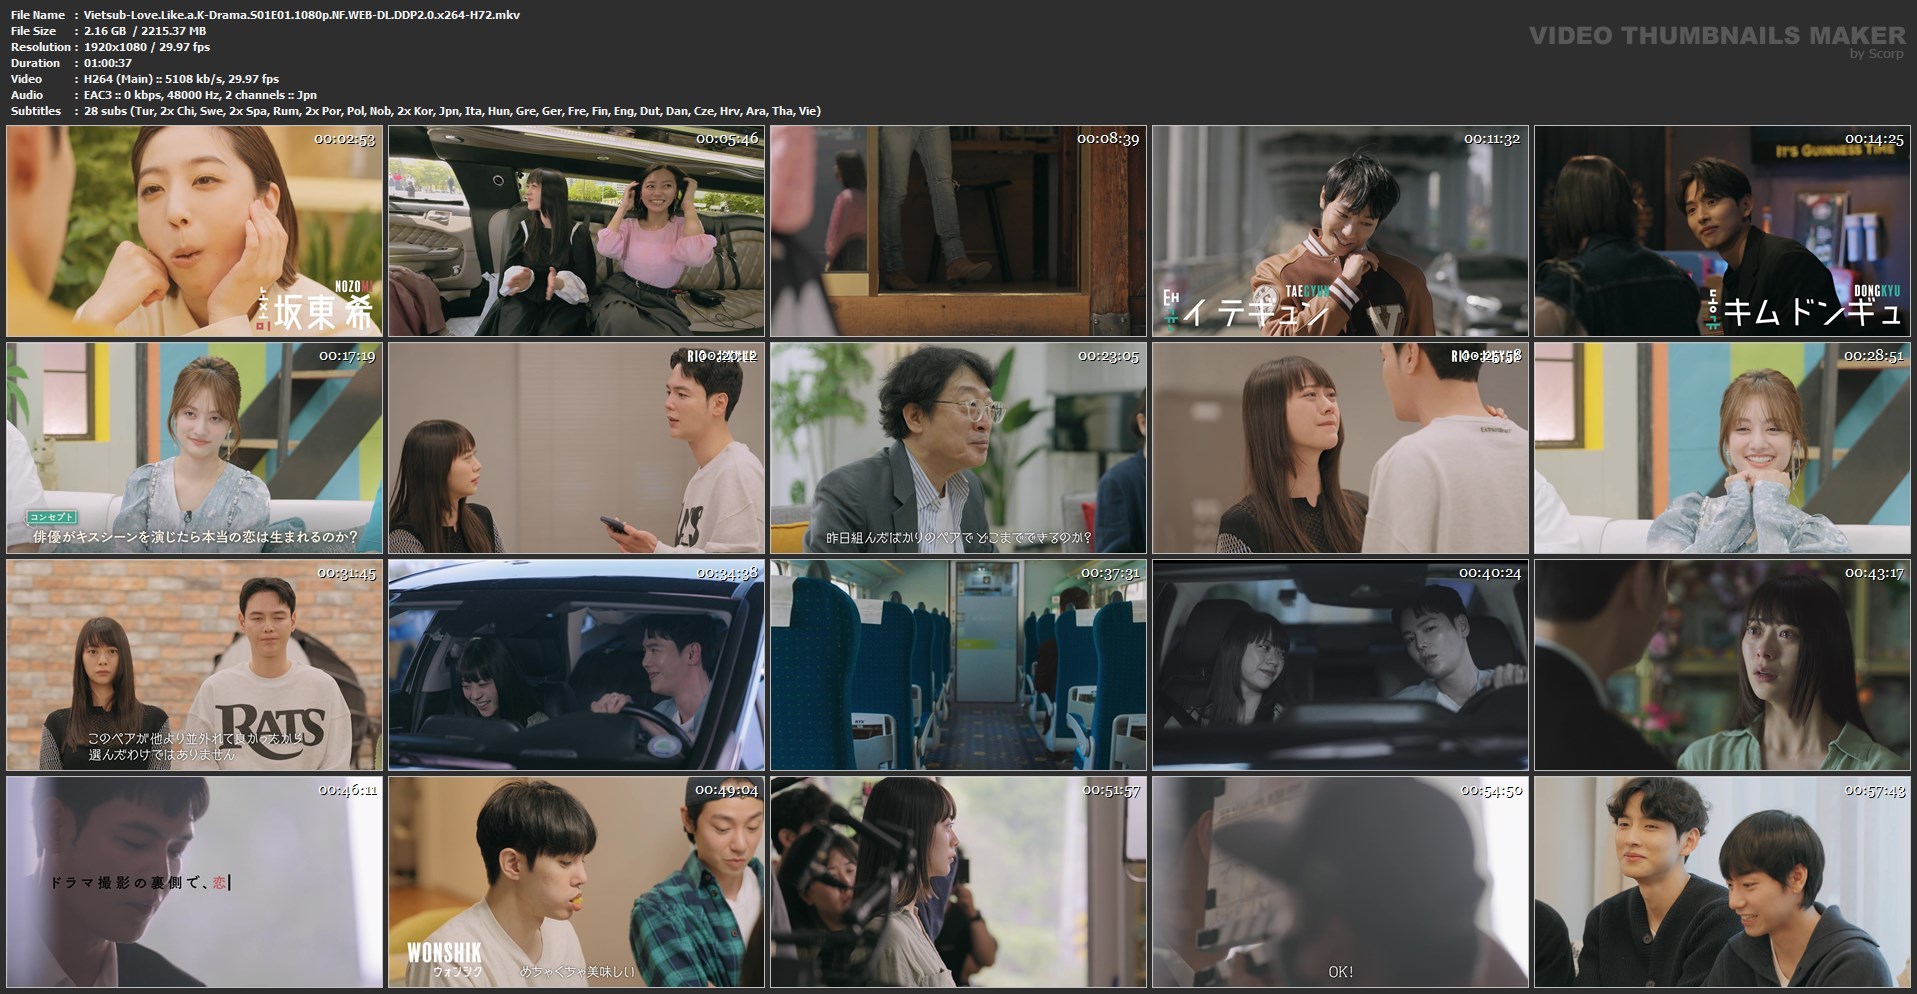The width and height of the screenshot is (1917, 994).
Task: Select the thumbnail at 00:34:38
Action: [x=576, y=665]
